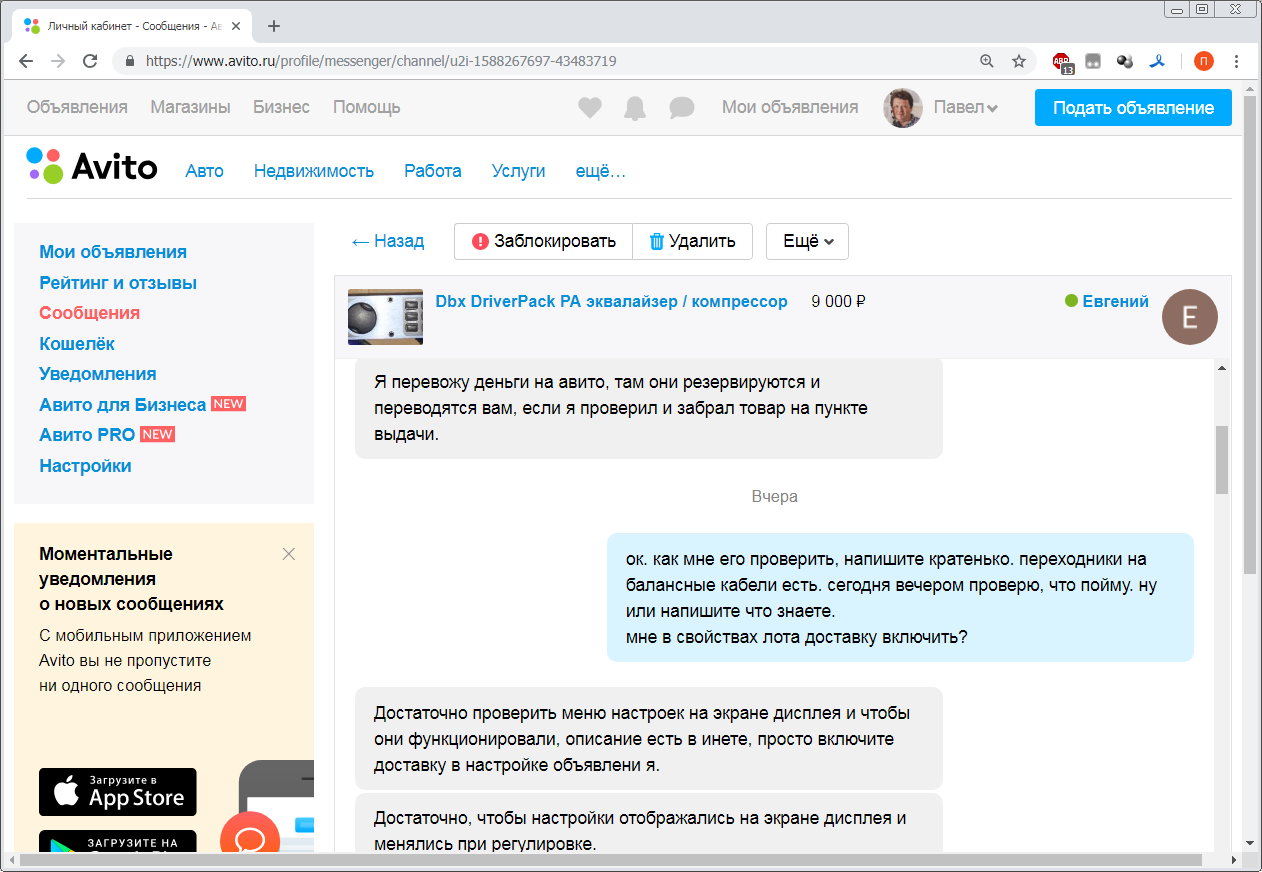Open the AdBlock extension icon
Image resolution: width=1262 pixels, height=872 pixels.
coord(1061,62)
